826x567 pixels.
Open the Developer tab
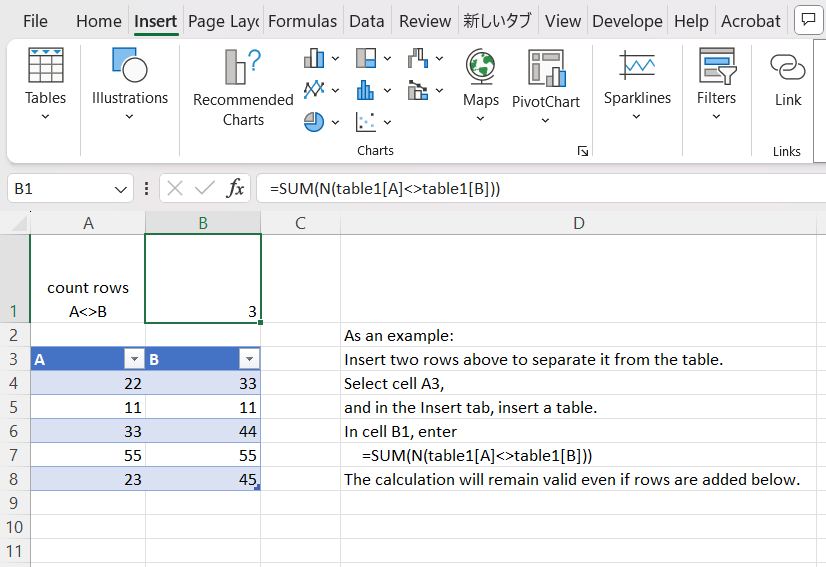[x=627, y=21]
